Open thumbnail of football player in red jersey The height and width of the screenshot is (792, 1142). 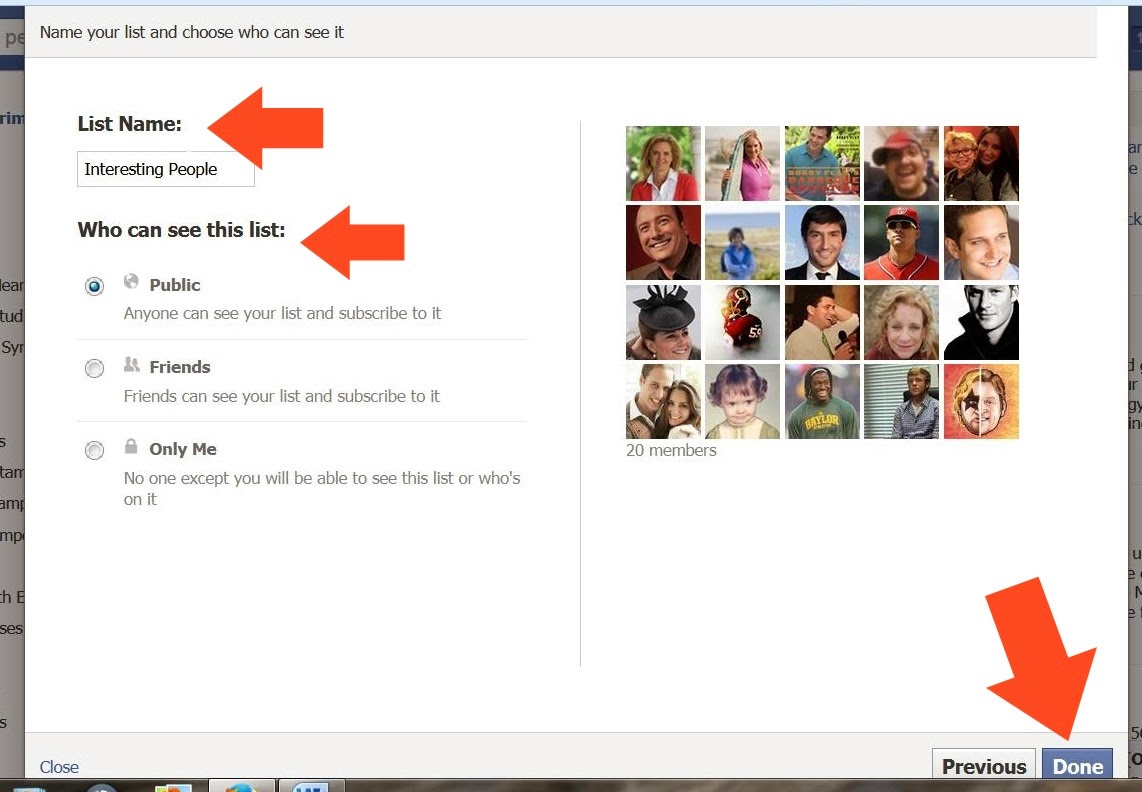coord(742,322)
